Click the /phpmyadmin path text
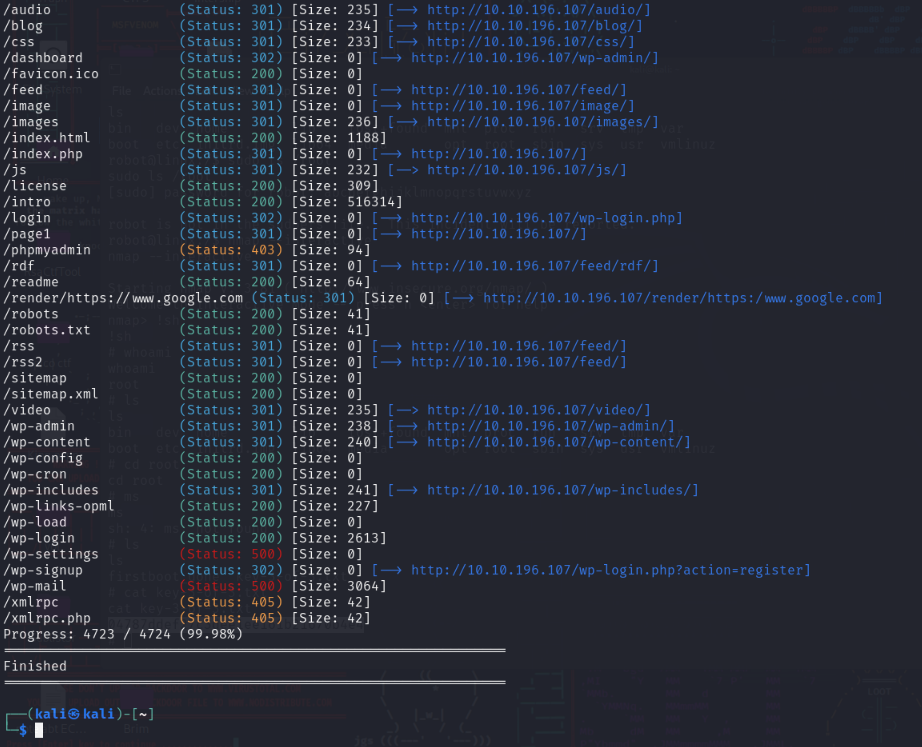The width and height of the screenshot is (922, 747). pos(47,250)
